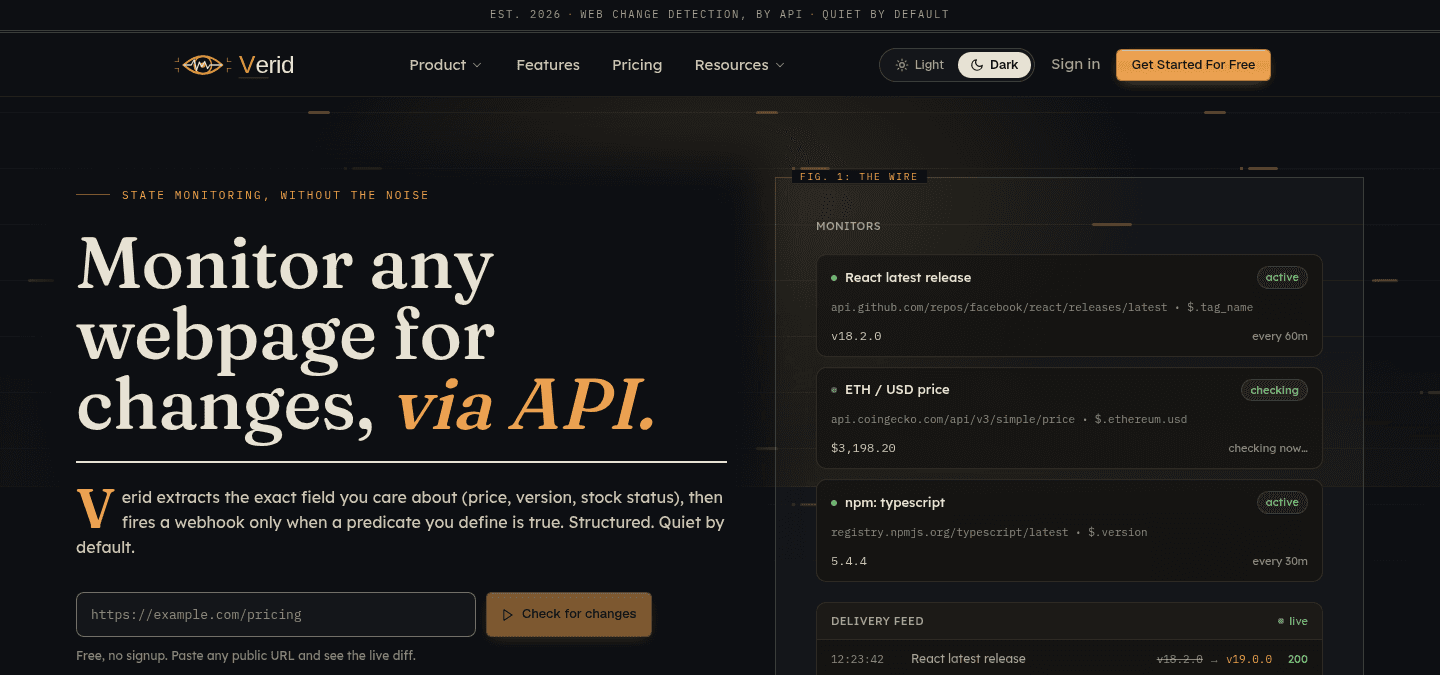Open the Resources nav item
Viewport: 1440px width, 675px height.
(740, 65)
